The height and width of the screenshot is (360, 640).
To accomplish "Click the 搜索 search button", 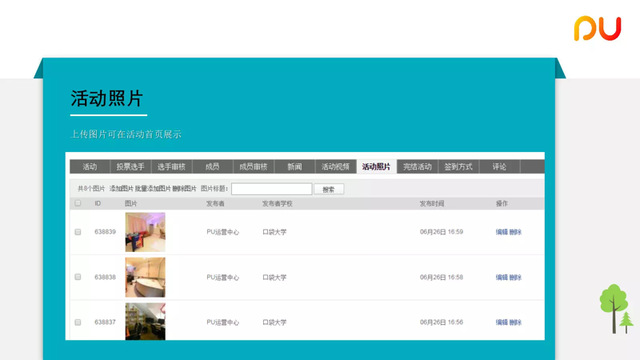I will [x=329, y=189].
